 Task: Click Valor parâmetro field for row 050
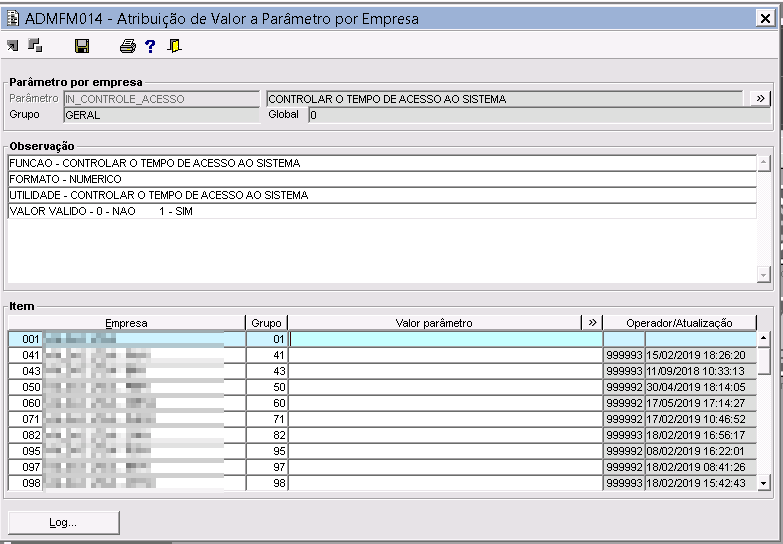(x=445, y=387)
